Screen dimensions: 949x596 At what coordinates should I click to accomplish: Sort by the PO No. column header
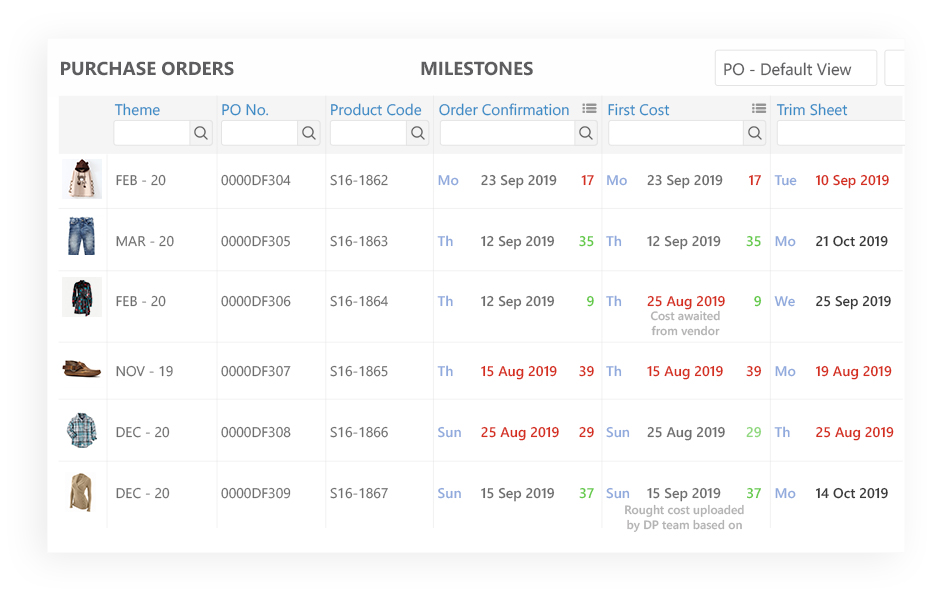click(245, 110)
